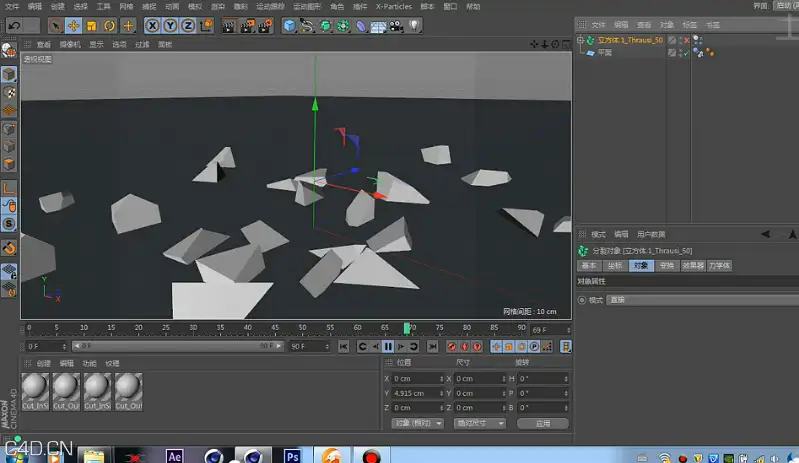Switch to the 力学体 attribute tab

[x=719, y=265]
